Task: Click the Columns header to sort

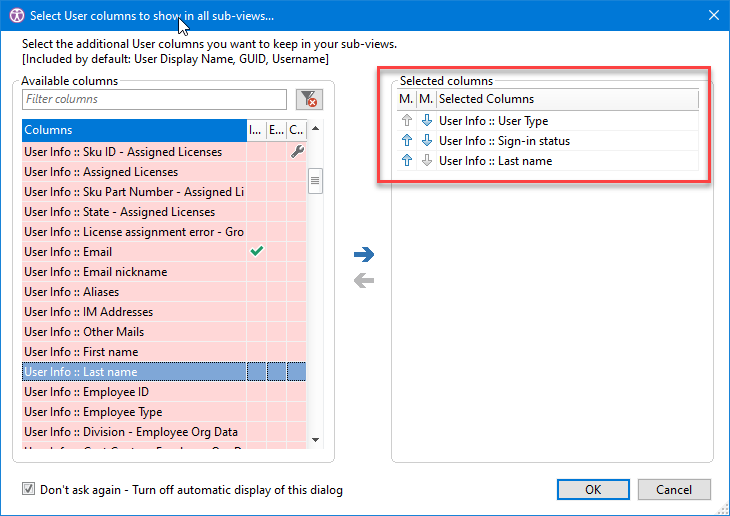Action: tap(134, 130)
